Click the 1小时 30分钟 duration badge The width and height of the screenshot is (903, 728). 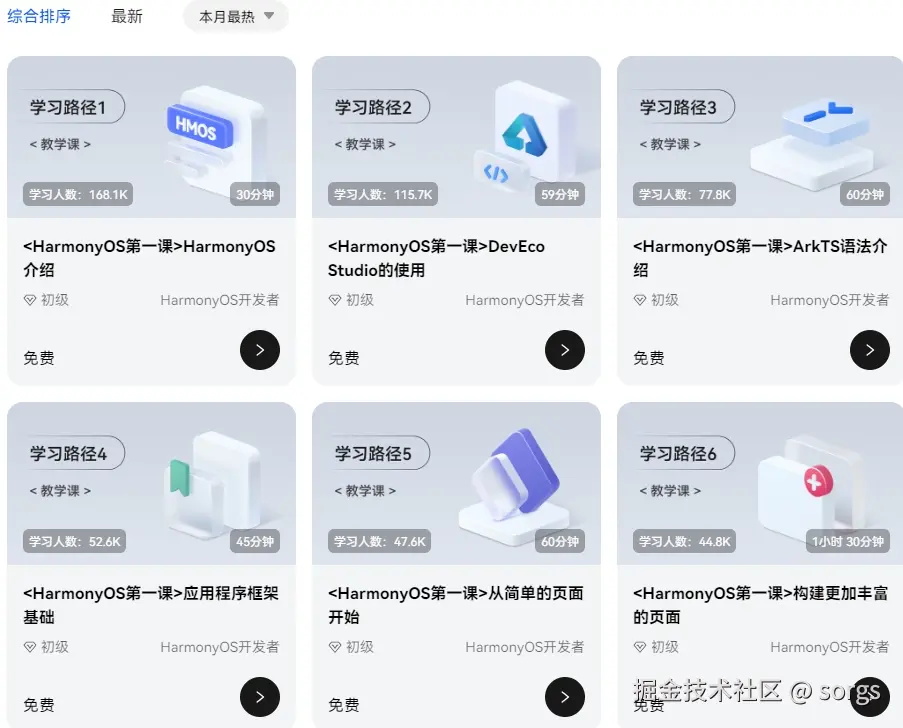tap(848, 541)
